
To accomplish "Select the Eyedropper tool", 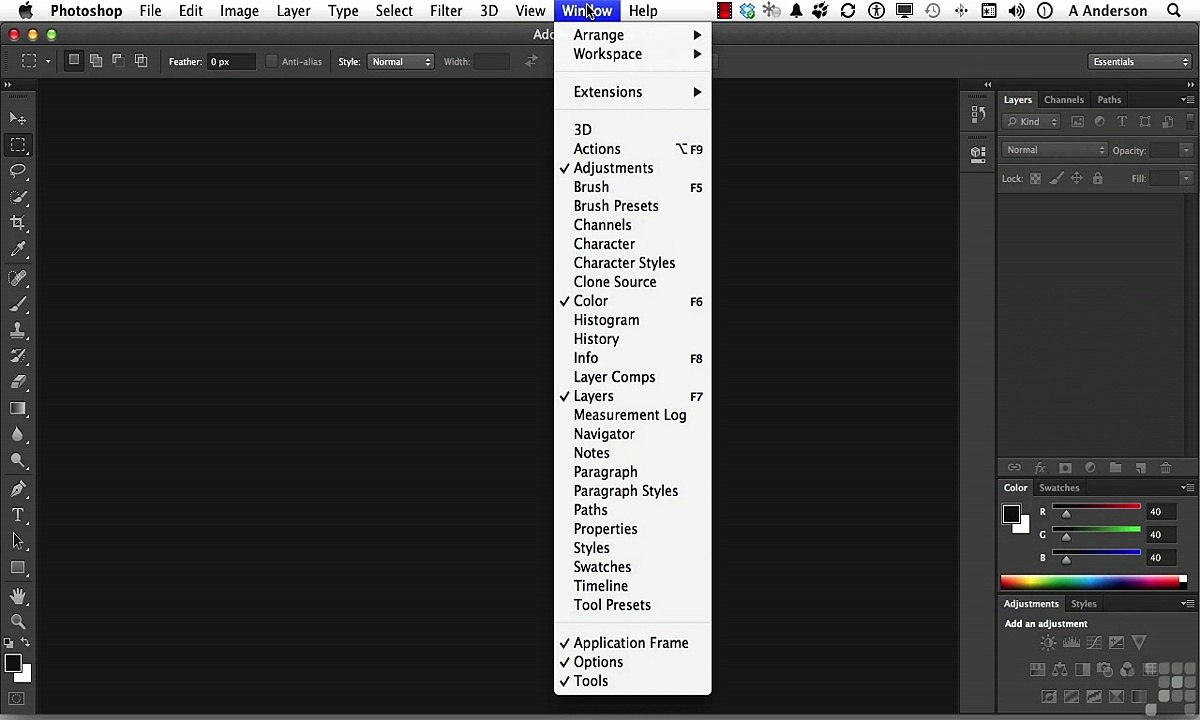I will coord(18,249).
